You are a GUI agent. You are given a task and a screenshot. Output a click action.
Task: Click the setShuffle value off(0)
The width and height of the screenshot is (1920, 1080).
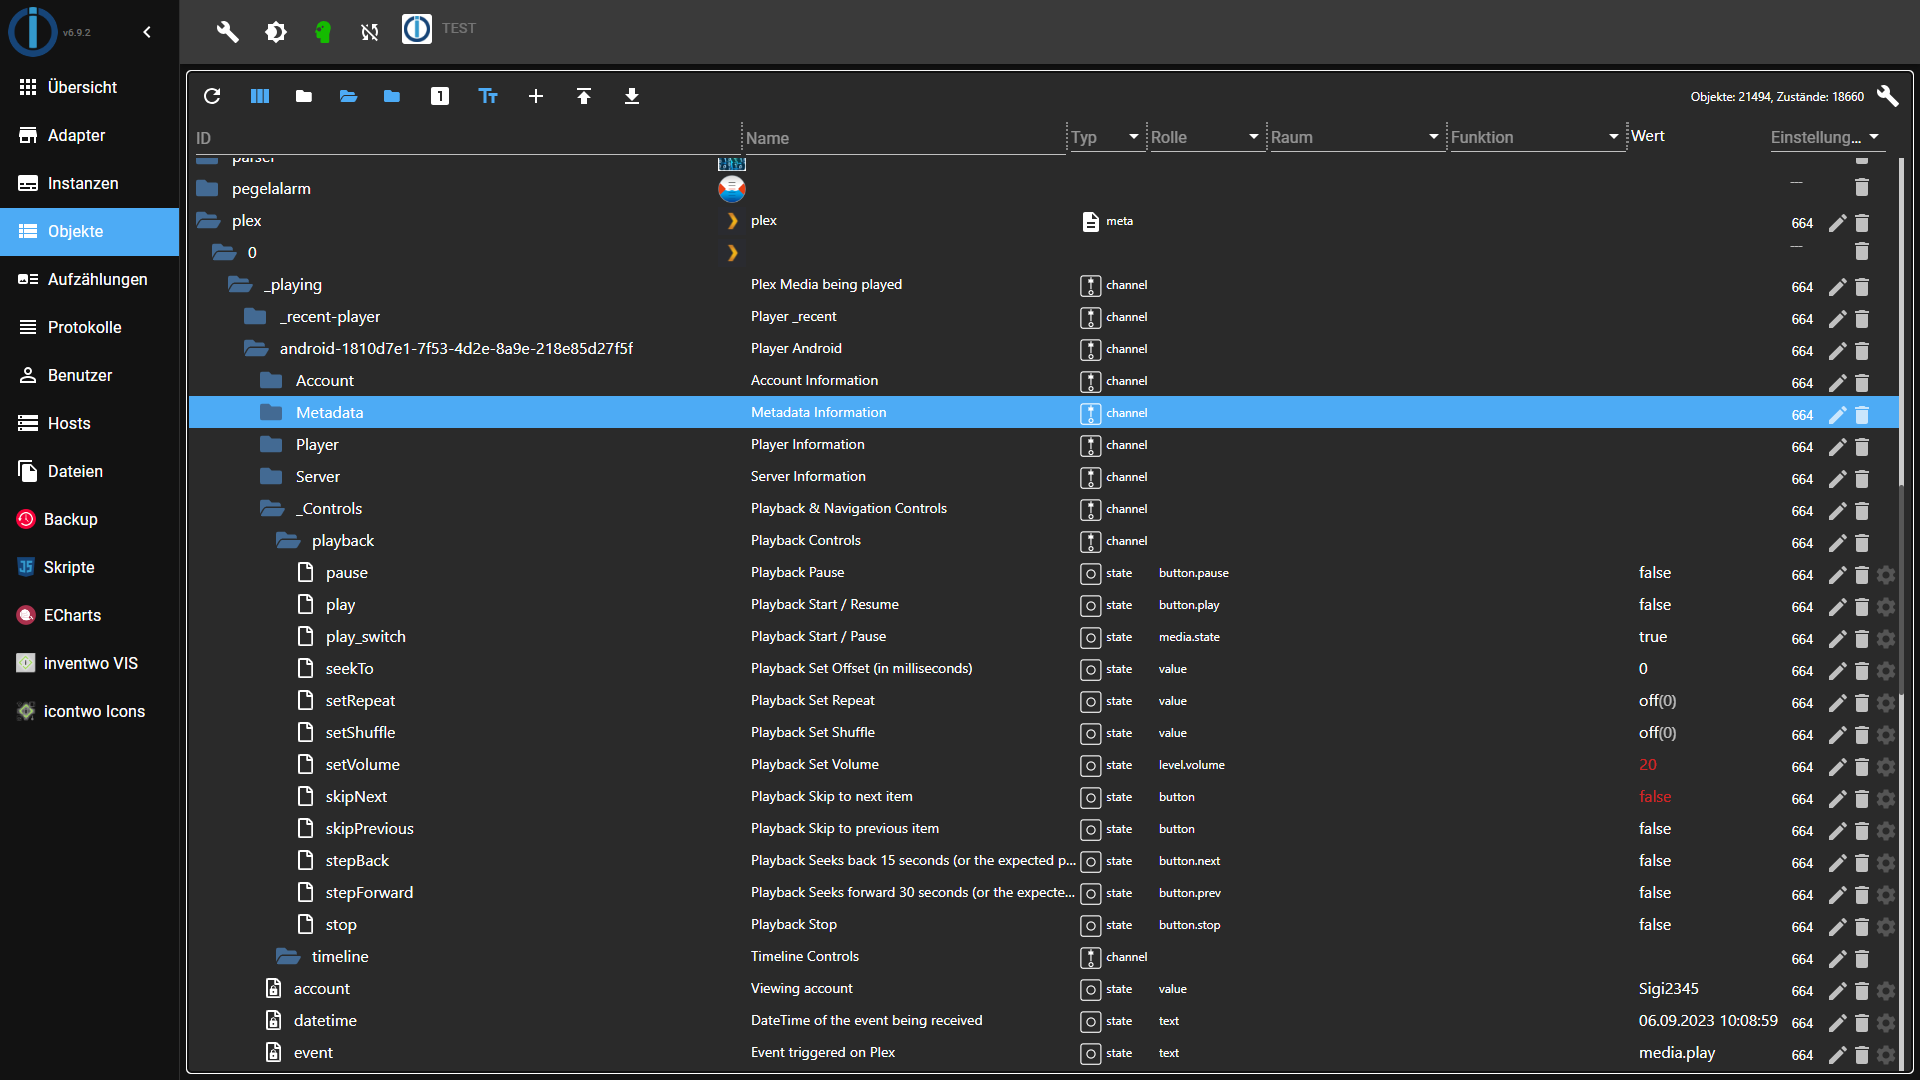click(1657, 733)
